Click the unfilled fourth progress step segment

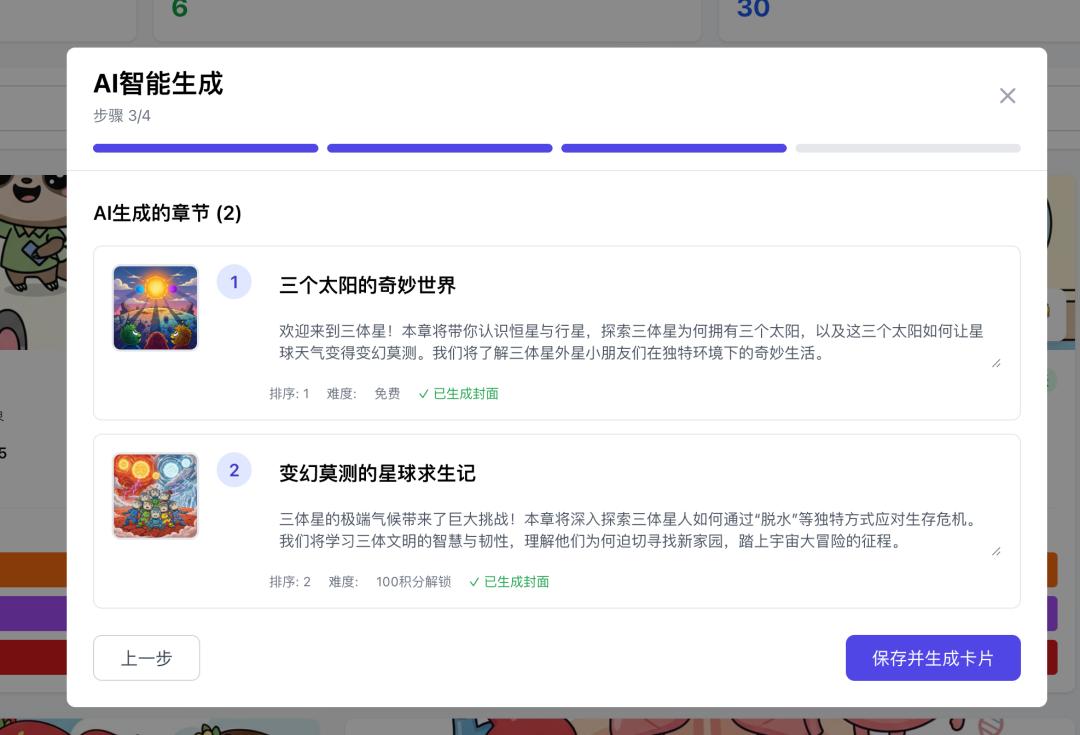[908, 148]
